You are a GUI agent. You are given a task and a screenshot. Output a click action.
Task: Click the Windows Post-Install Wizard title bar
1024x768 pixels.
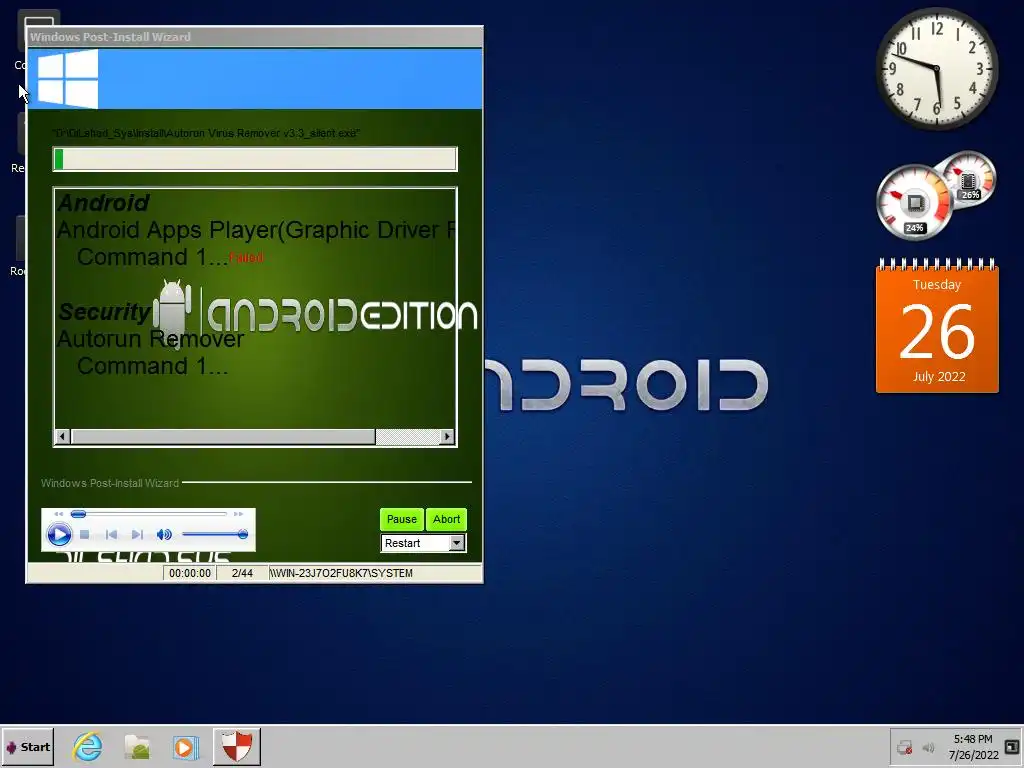point(255,37)
